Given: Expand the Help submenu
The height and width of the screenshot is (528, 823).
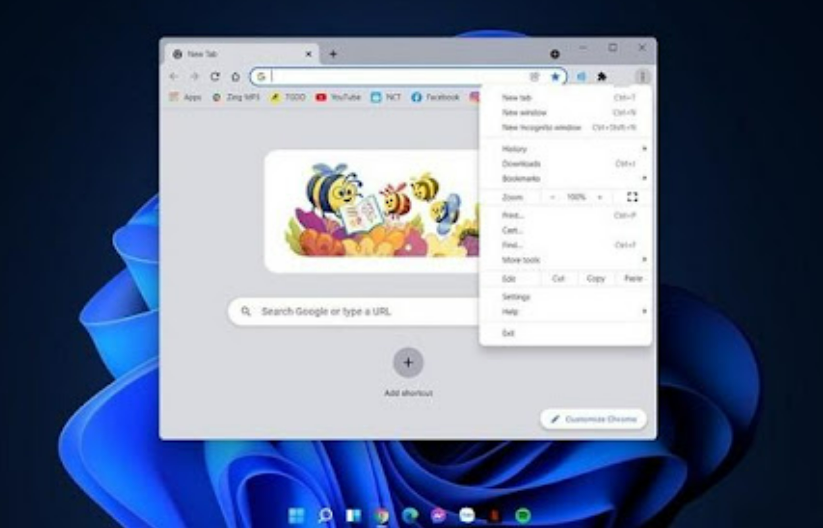Looking at the screenshot, I should tap(566, 312).
